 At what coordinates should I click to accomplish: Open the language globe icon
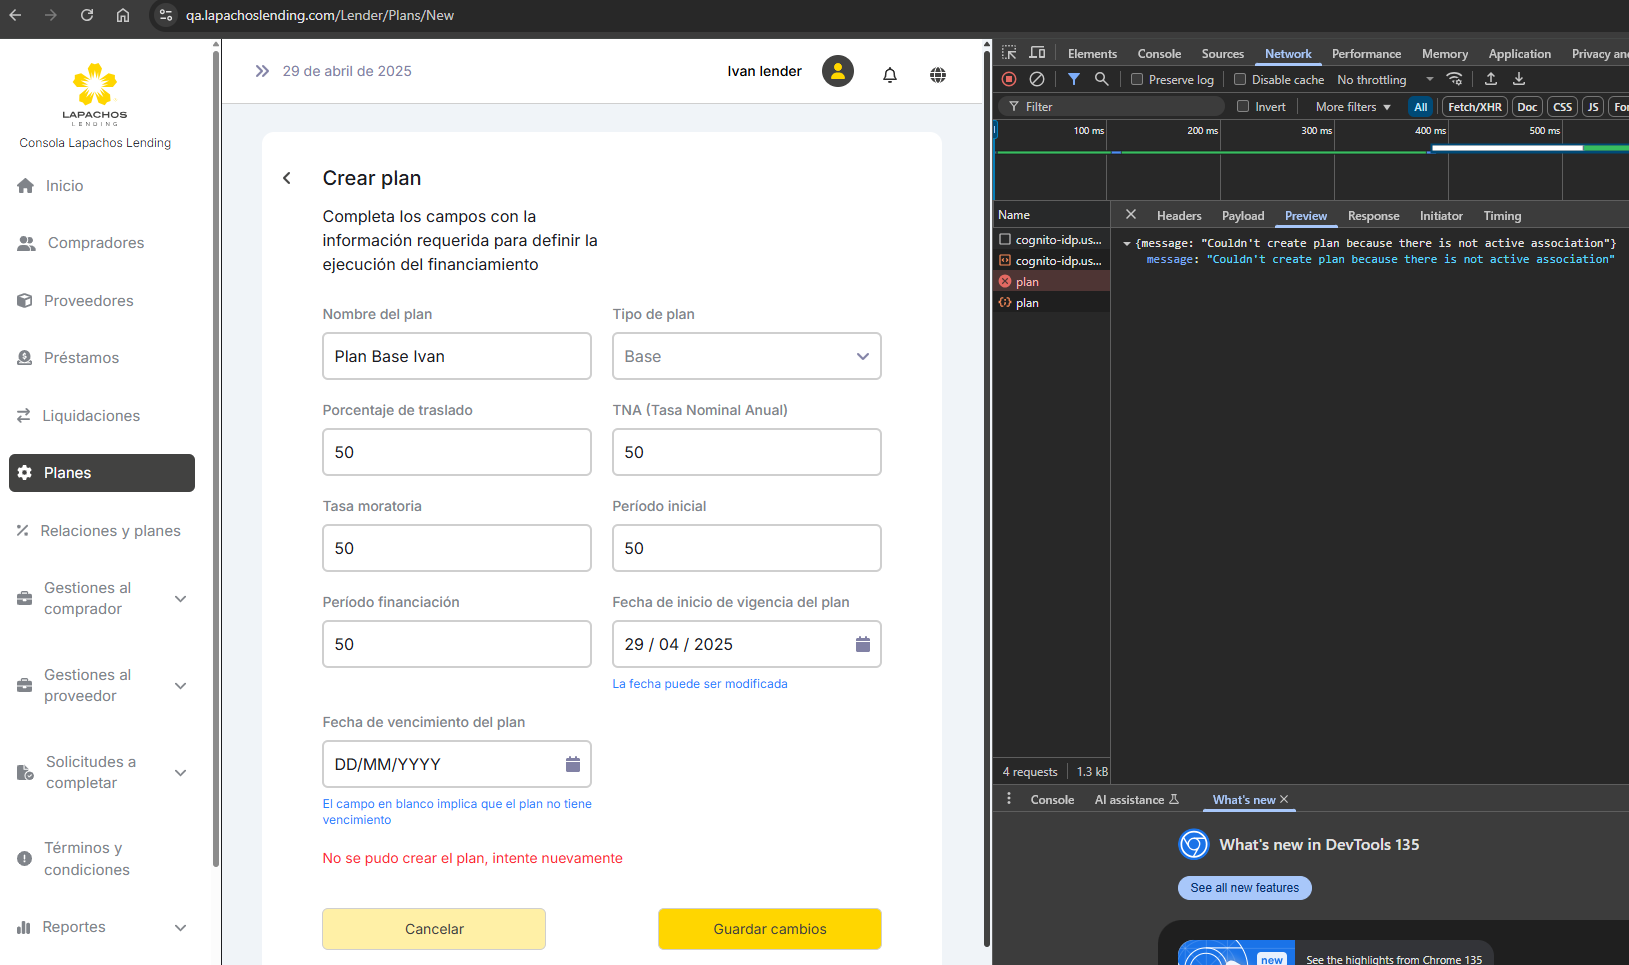[937, 75]
